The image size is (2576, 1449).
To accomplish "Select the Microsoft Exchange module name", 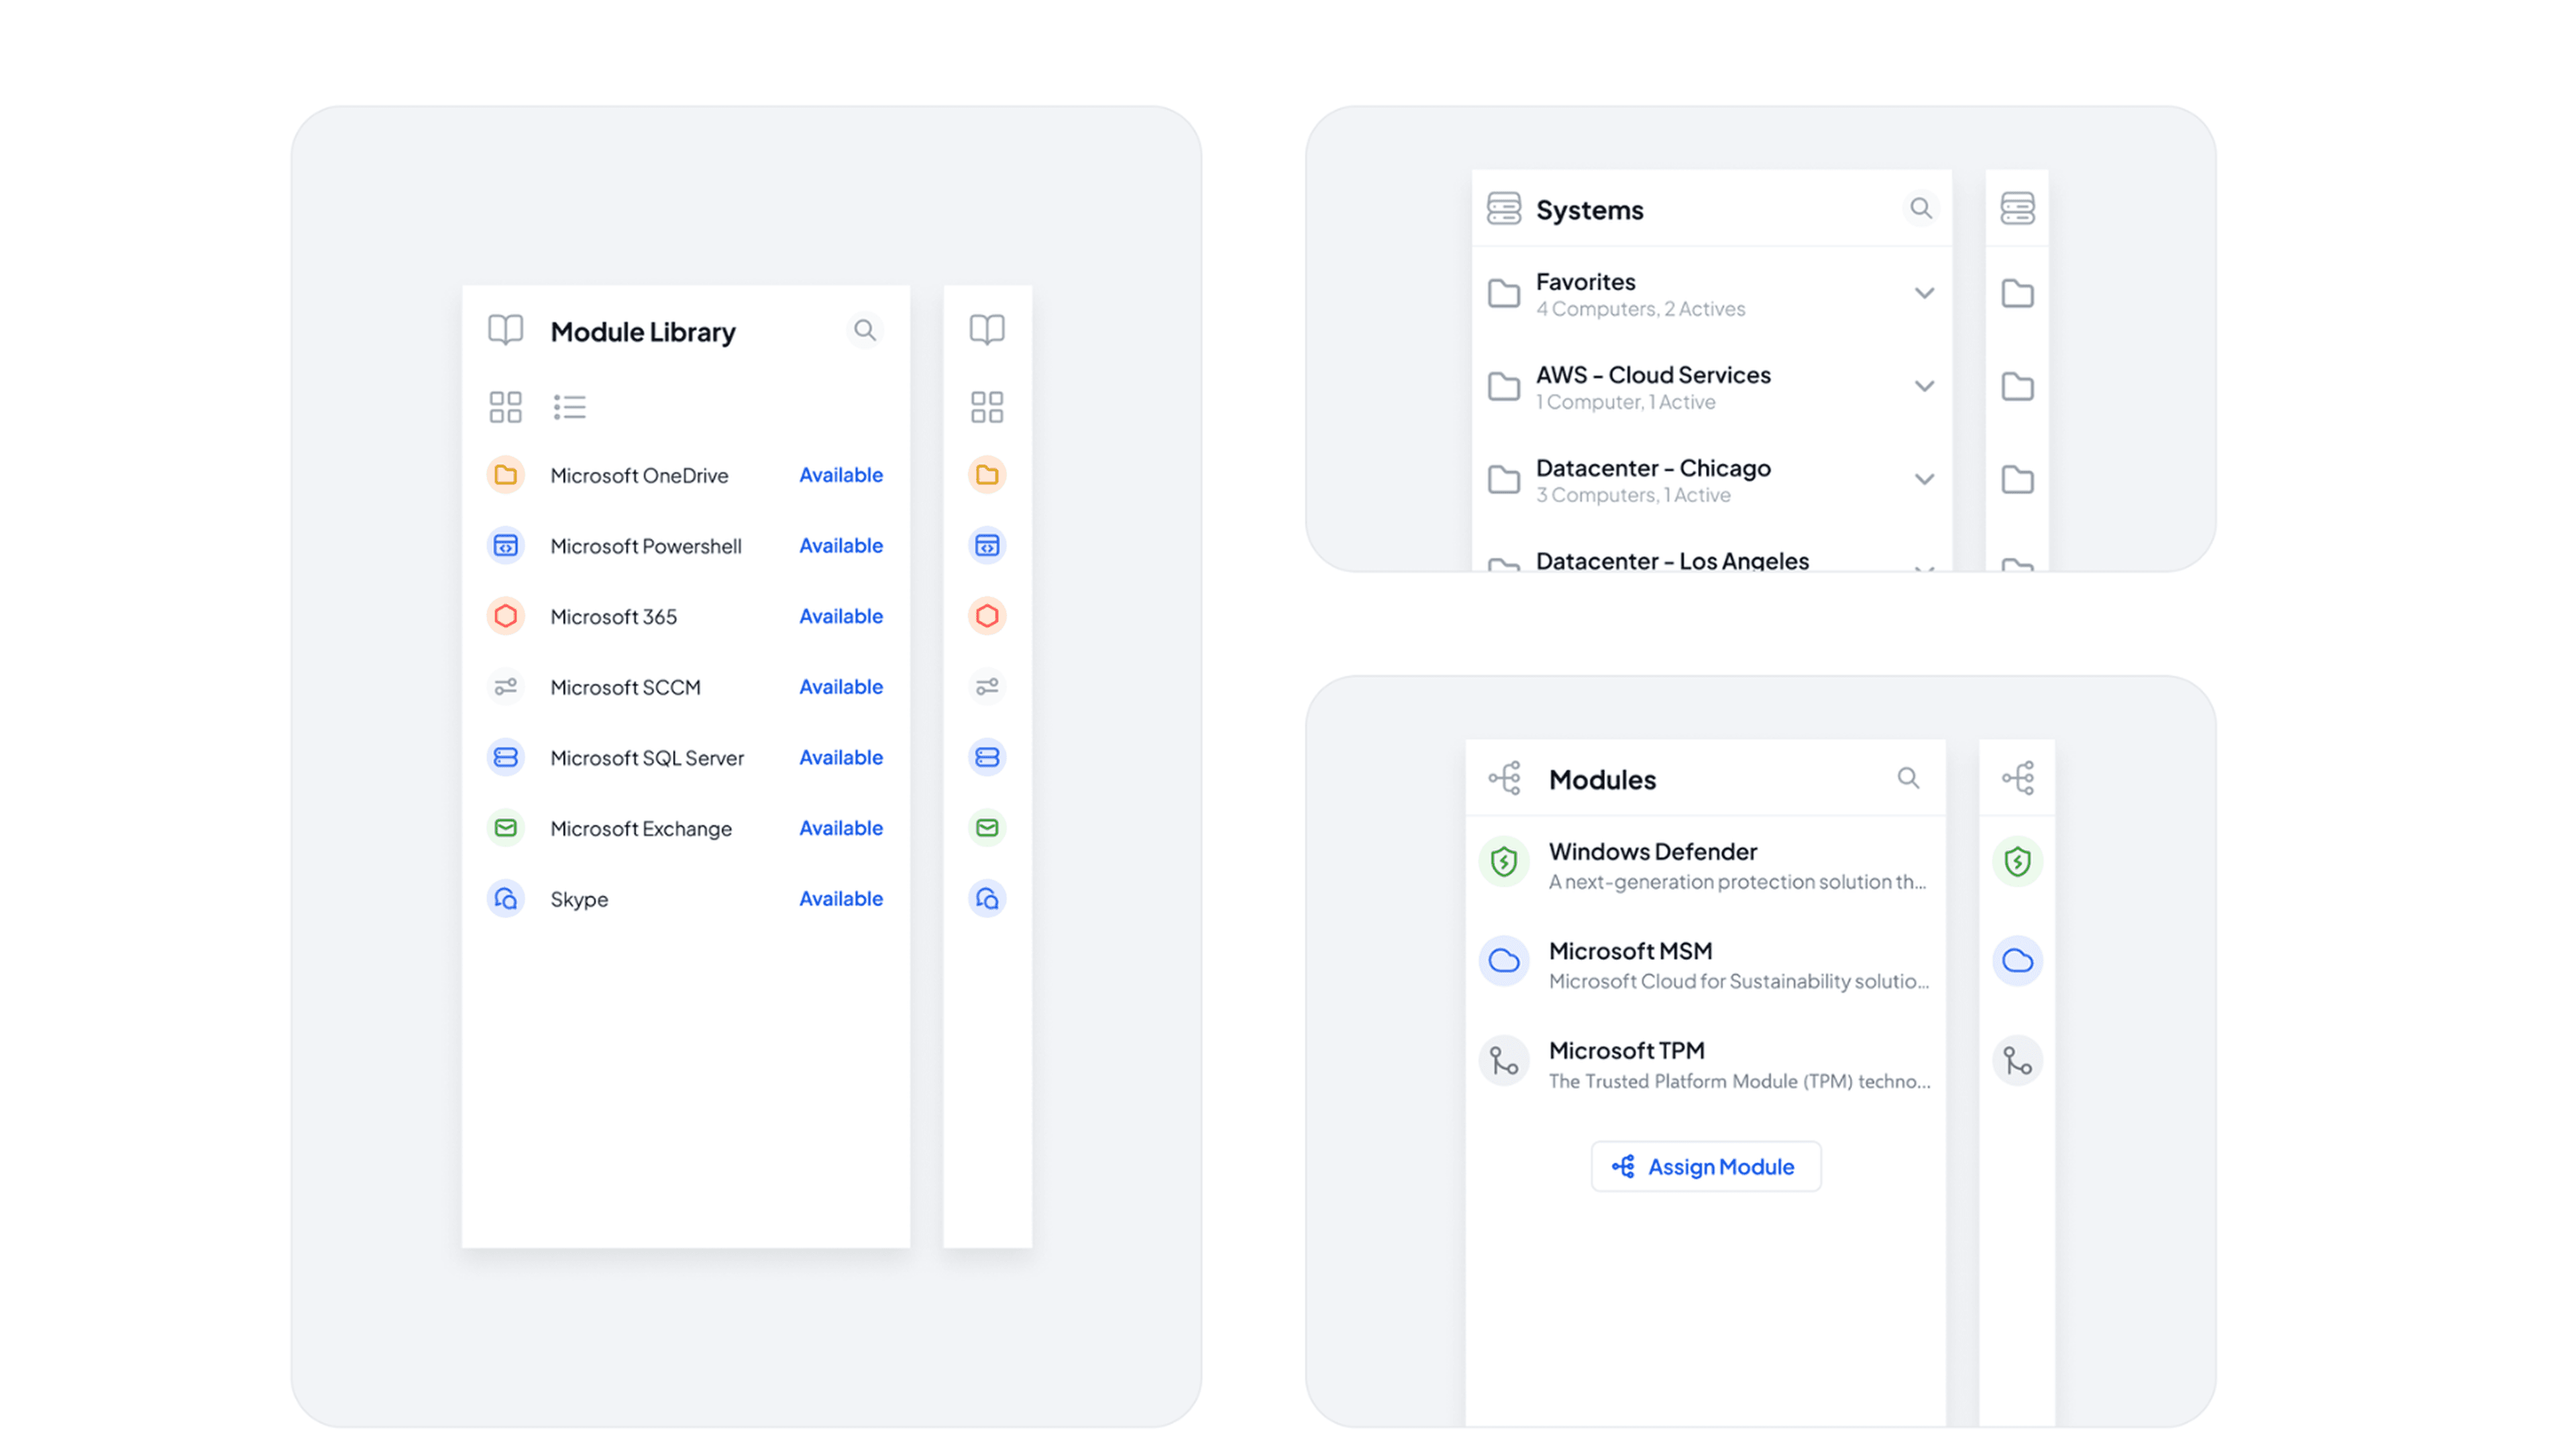I will pos(641,829).
